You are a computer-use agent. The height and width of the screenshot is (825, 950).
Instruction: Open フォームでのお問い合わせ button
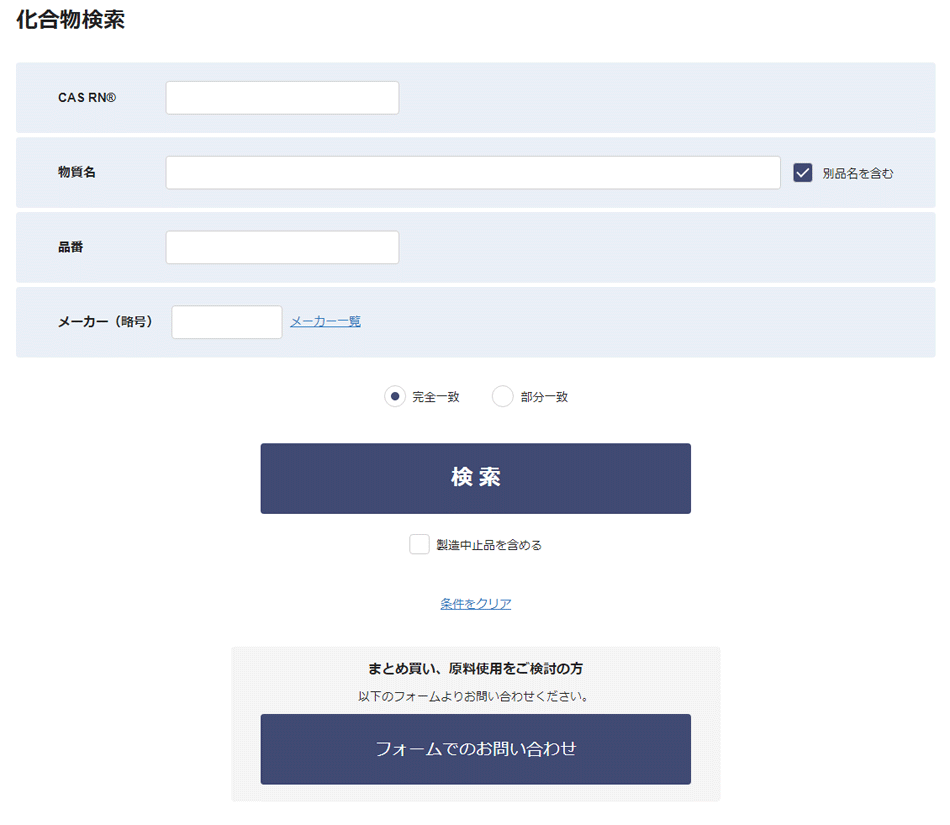[x=476, y=749]
